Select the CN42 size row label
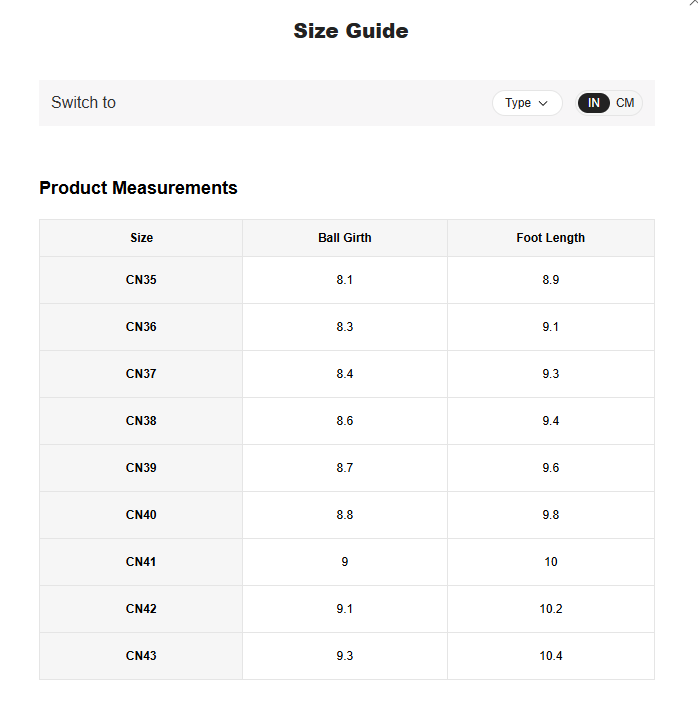This screenshot has height=708, width=698. (x=141, y=609)
